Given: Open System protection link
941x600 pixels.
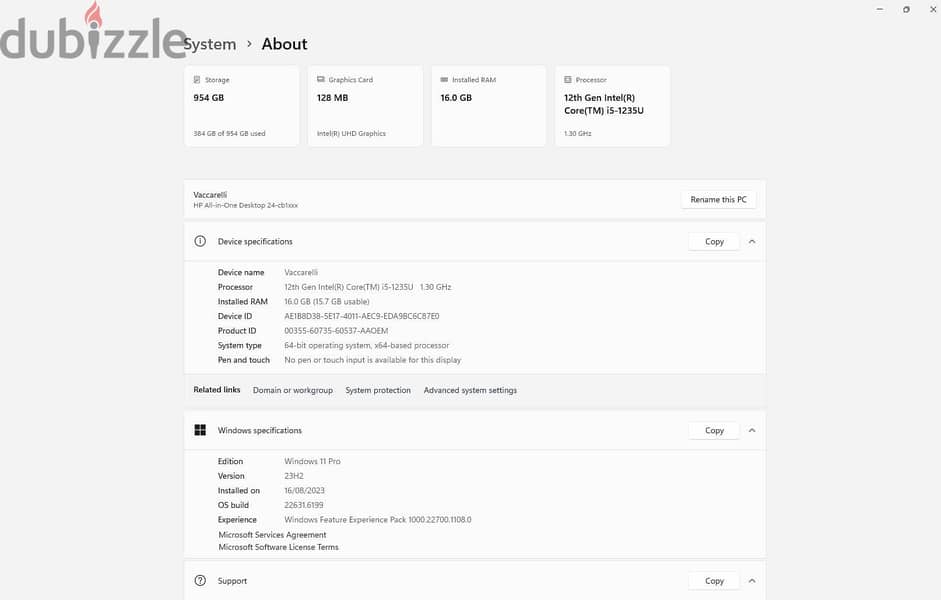Looking at the screenshot, I should click(x=378, y=390).
